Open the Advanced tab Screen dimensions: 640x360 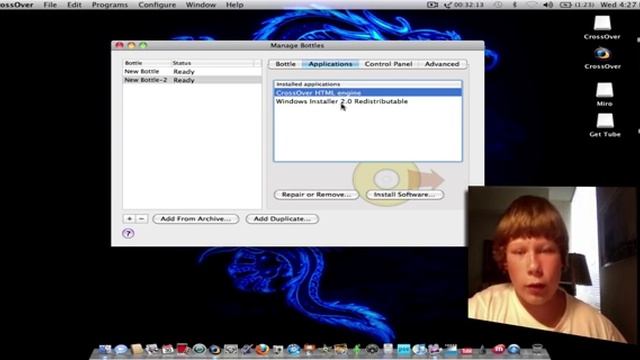tap(442, 64)
